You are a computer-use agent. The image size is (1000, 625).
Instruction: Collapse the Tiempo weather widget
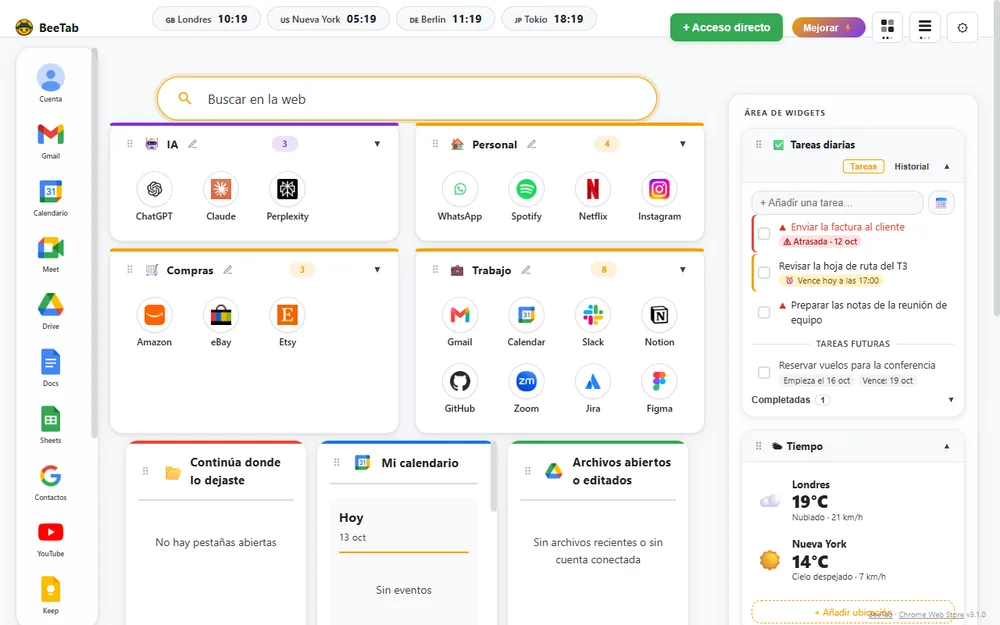(946, 446)
